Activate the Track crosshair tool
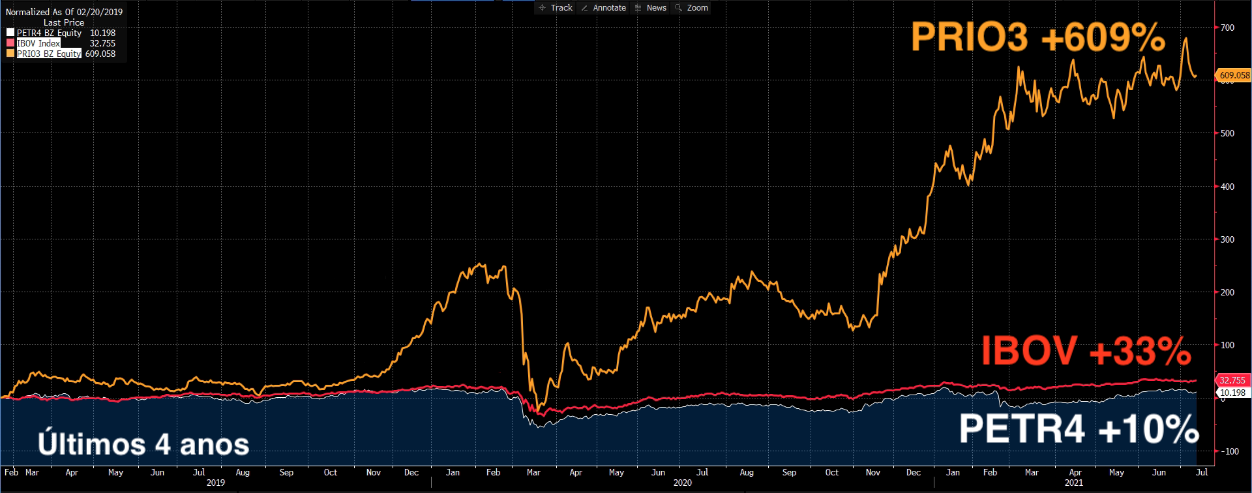Screen dimensions: 1252x493 pyautogui.click(x=555, y=7)
